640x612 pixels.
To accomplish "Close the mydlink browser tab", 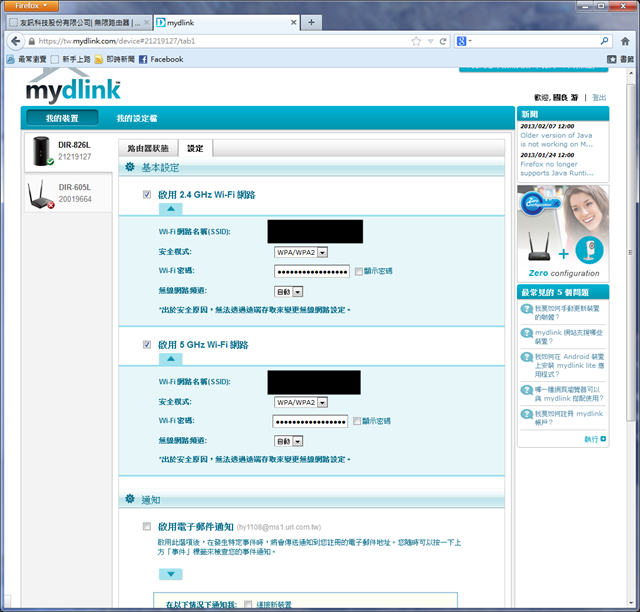I will pyautogui.click(x=293, y=22).
